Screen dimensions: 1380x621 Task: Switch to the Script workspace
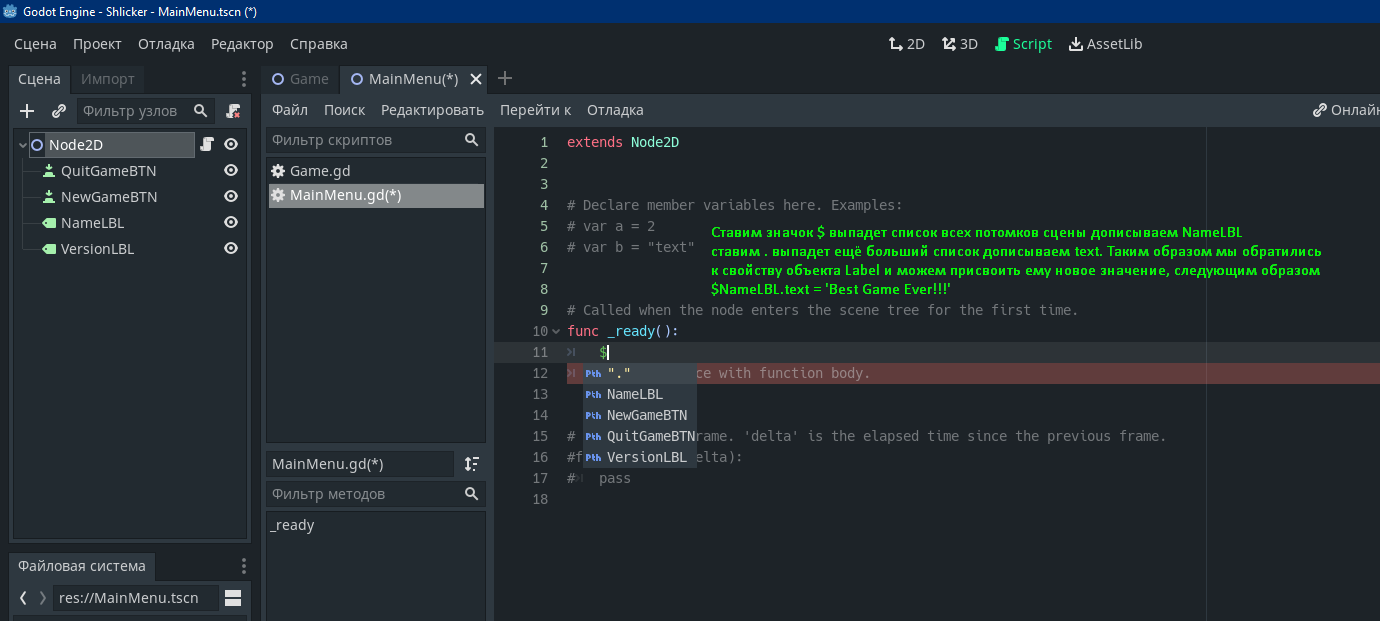(x=1023, y=44)
